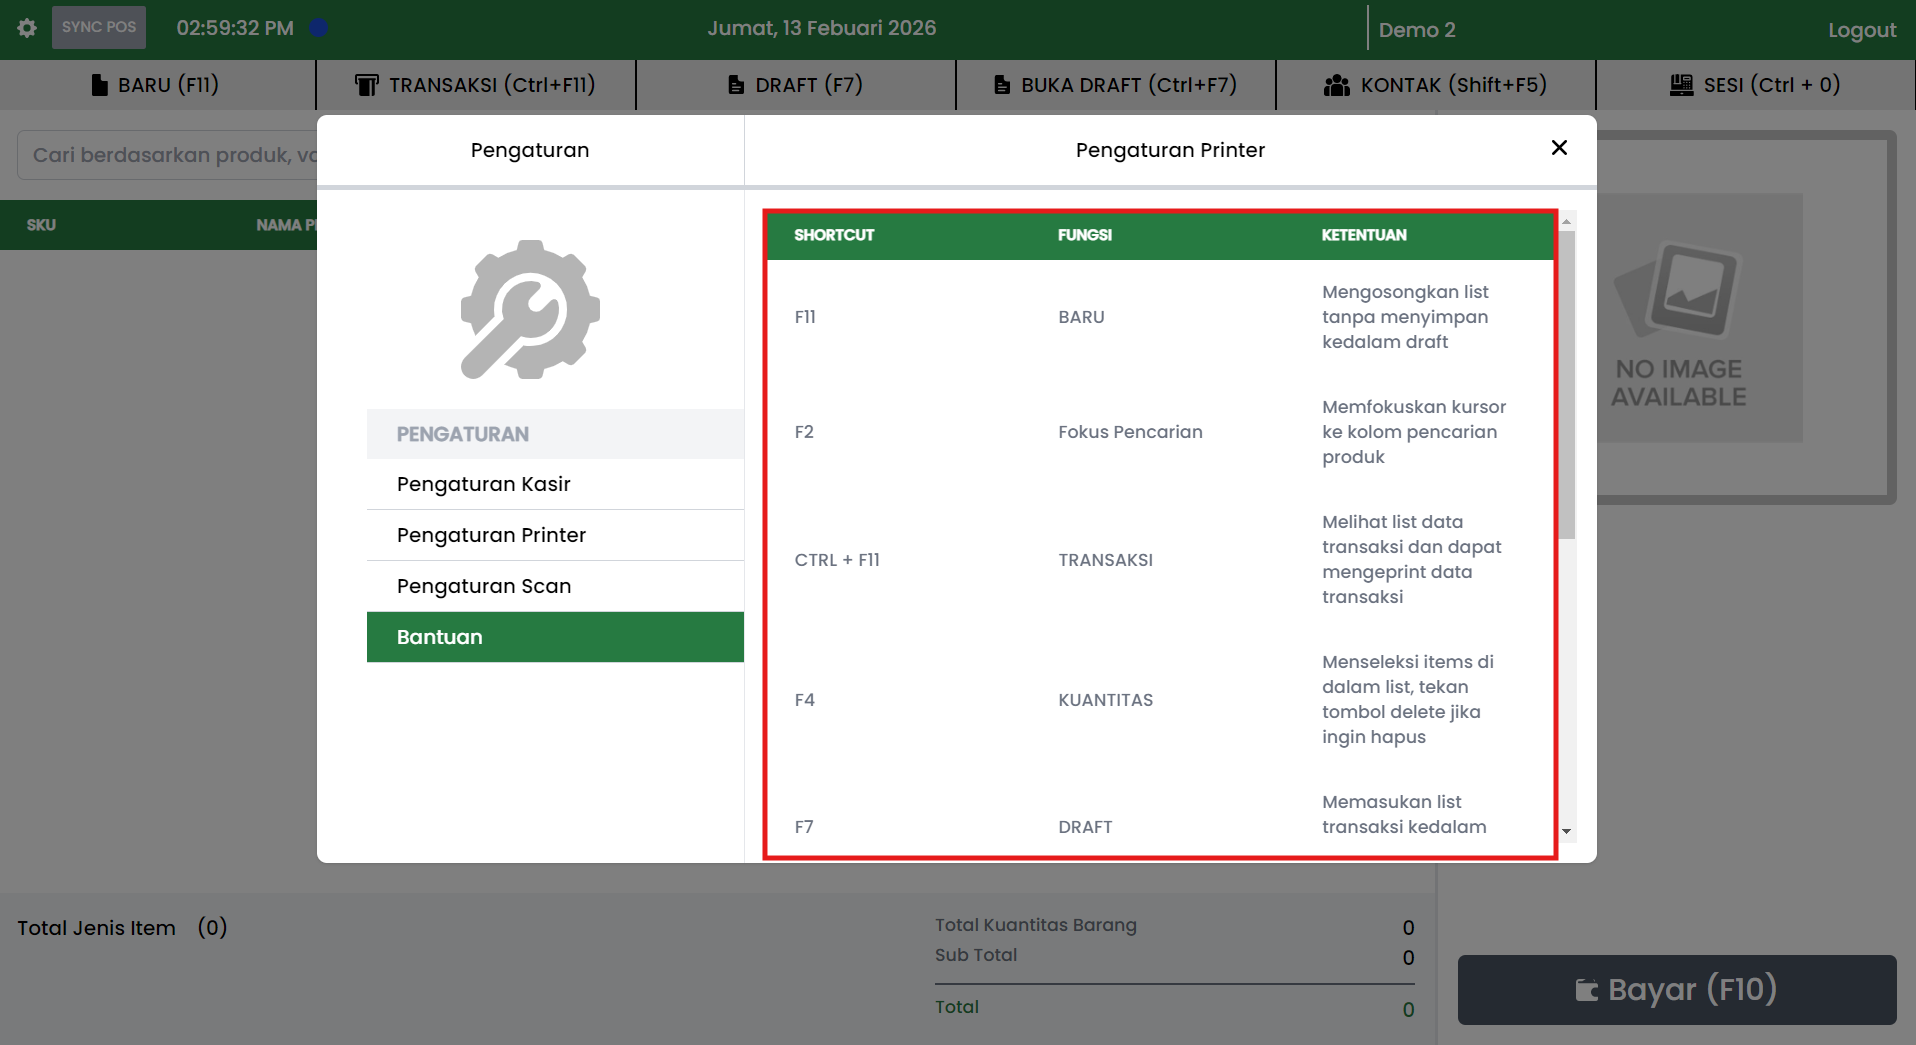
Task: Click the BARU (F11) new file icon
Action: [x=99, y=85]
